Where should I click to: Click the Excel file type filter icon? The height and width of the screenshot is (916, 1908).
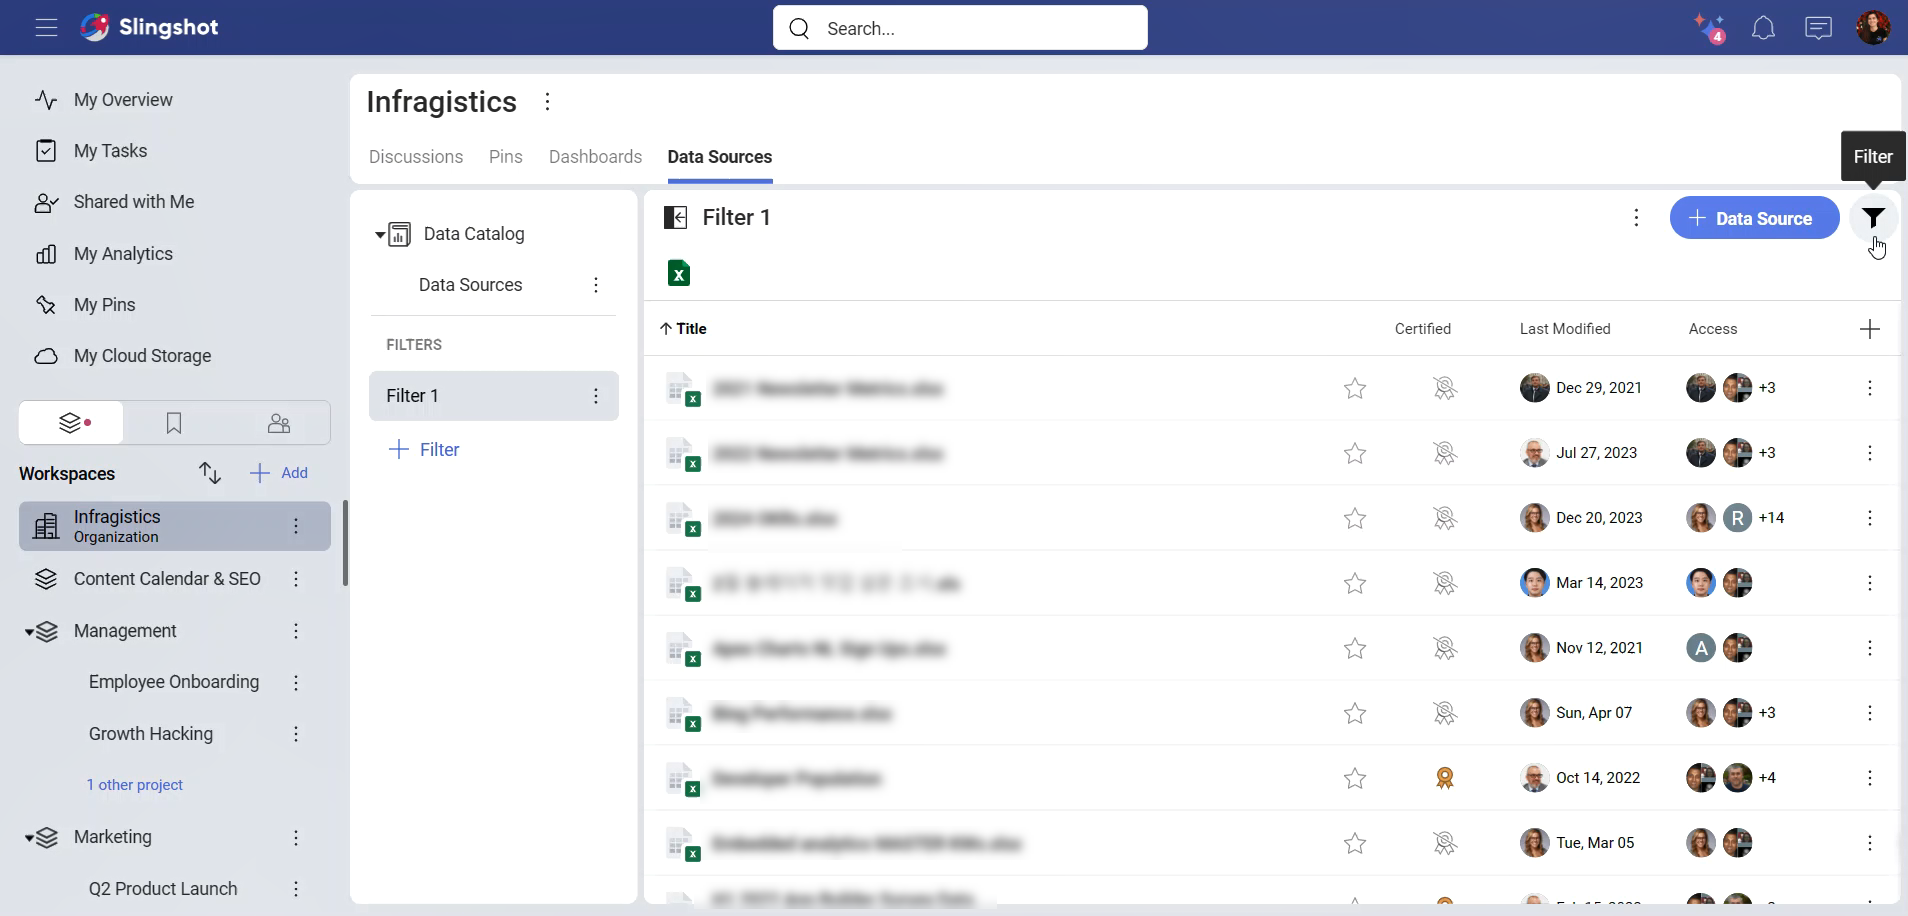(679, 273)
